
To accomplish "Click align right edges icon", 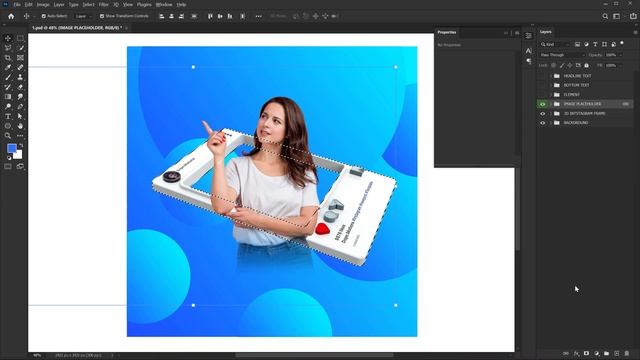I will coord(181,16).
